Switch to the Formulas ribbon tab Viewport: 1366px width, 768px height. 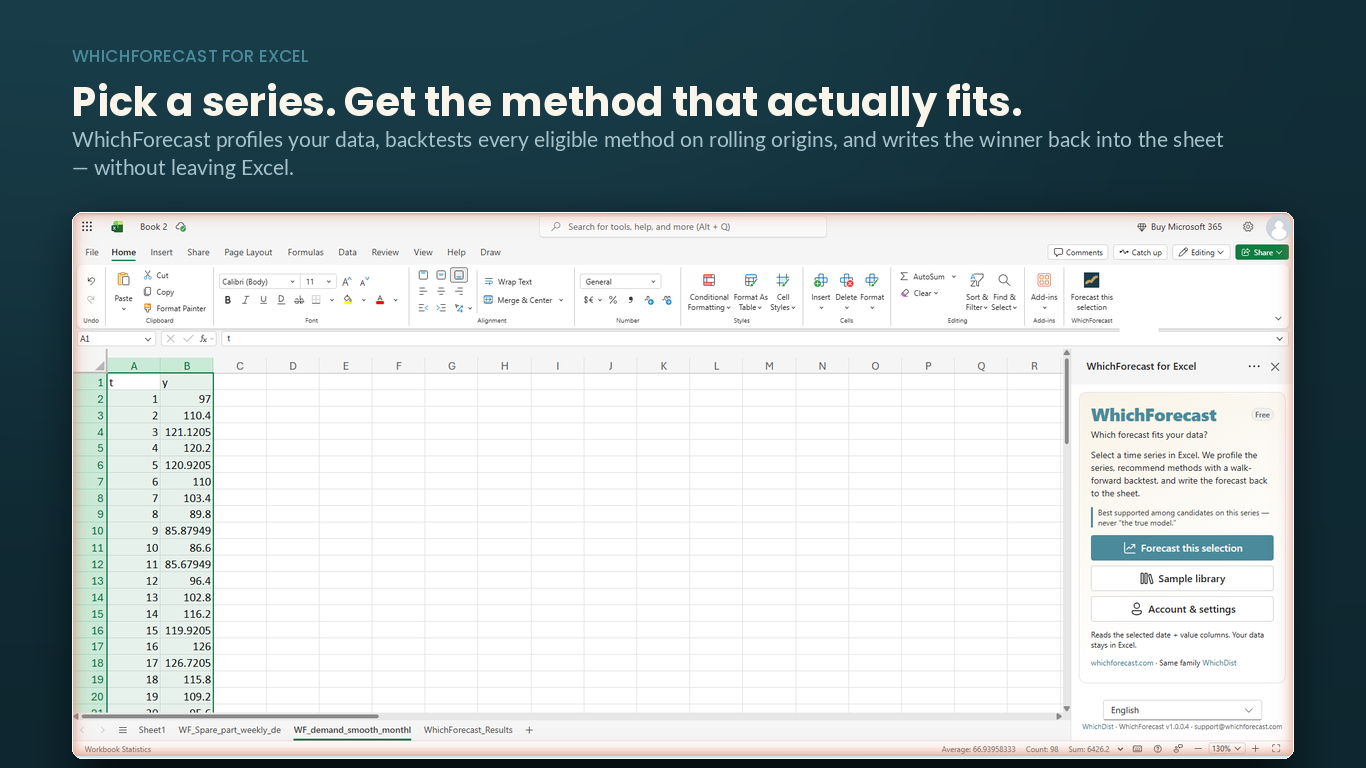coord(305,253)
